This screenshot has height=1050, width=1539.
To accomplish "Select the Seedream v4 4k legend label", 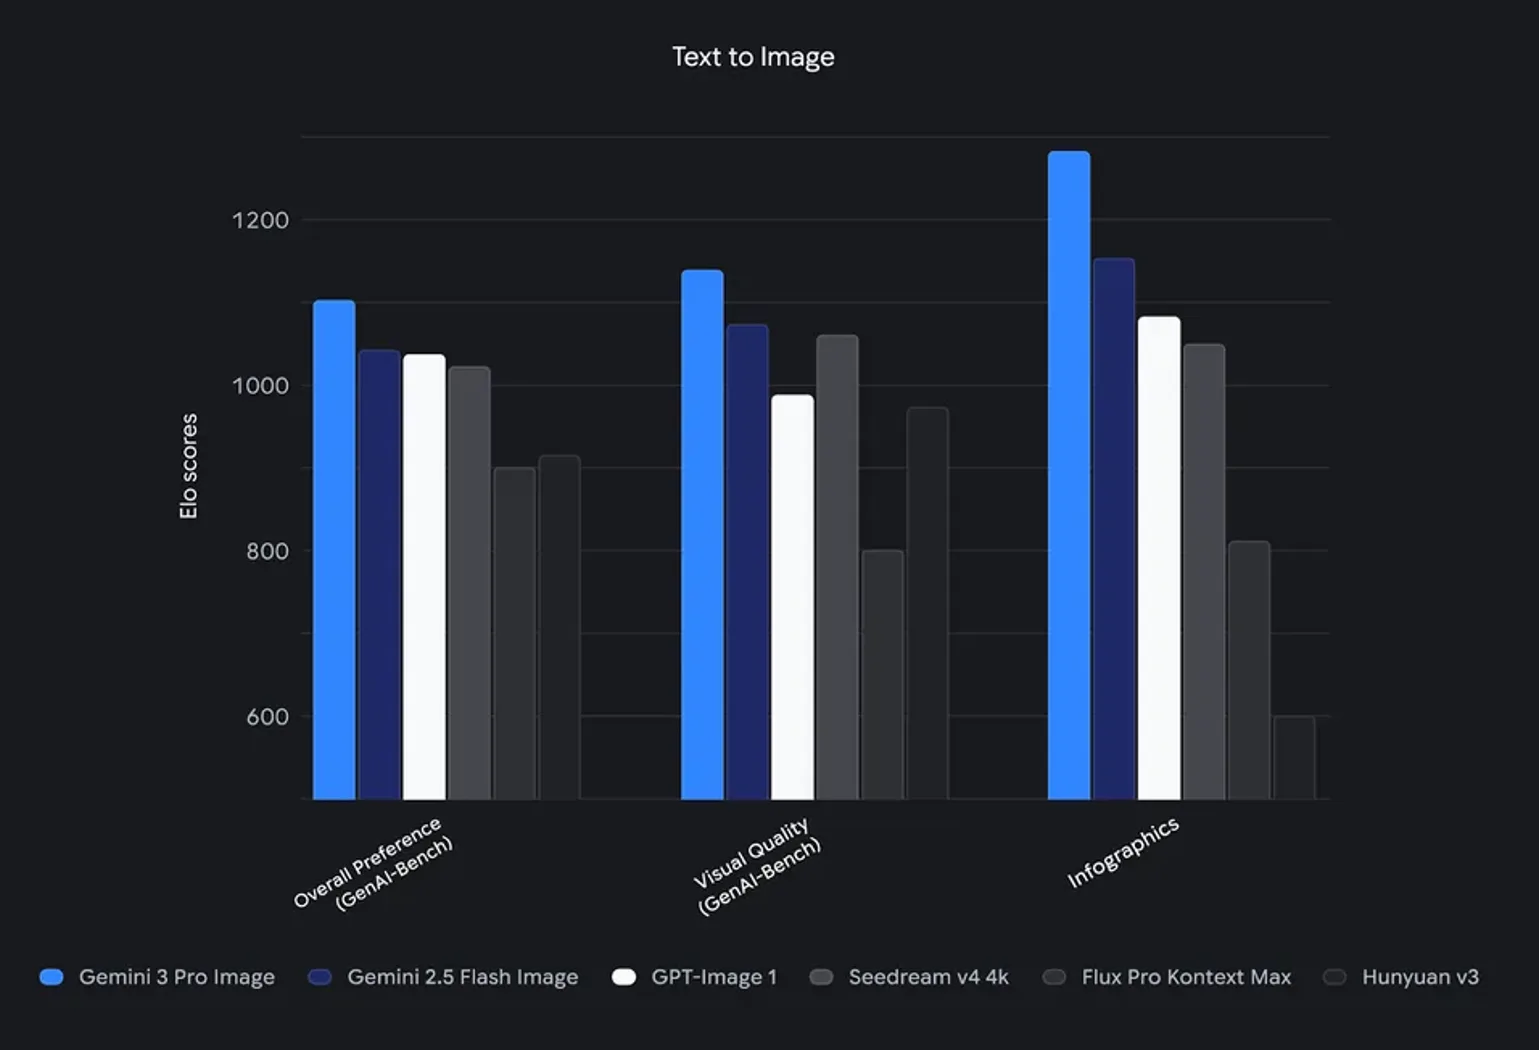I will [x=928, y=977].
